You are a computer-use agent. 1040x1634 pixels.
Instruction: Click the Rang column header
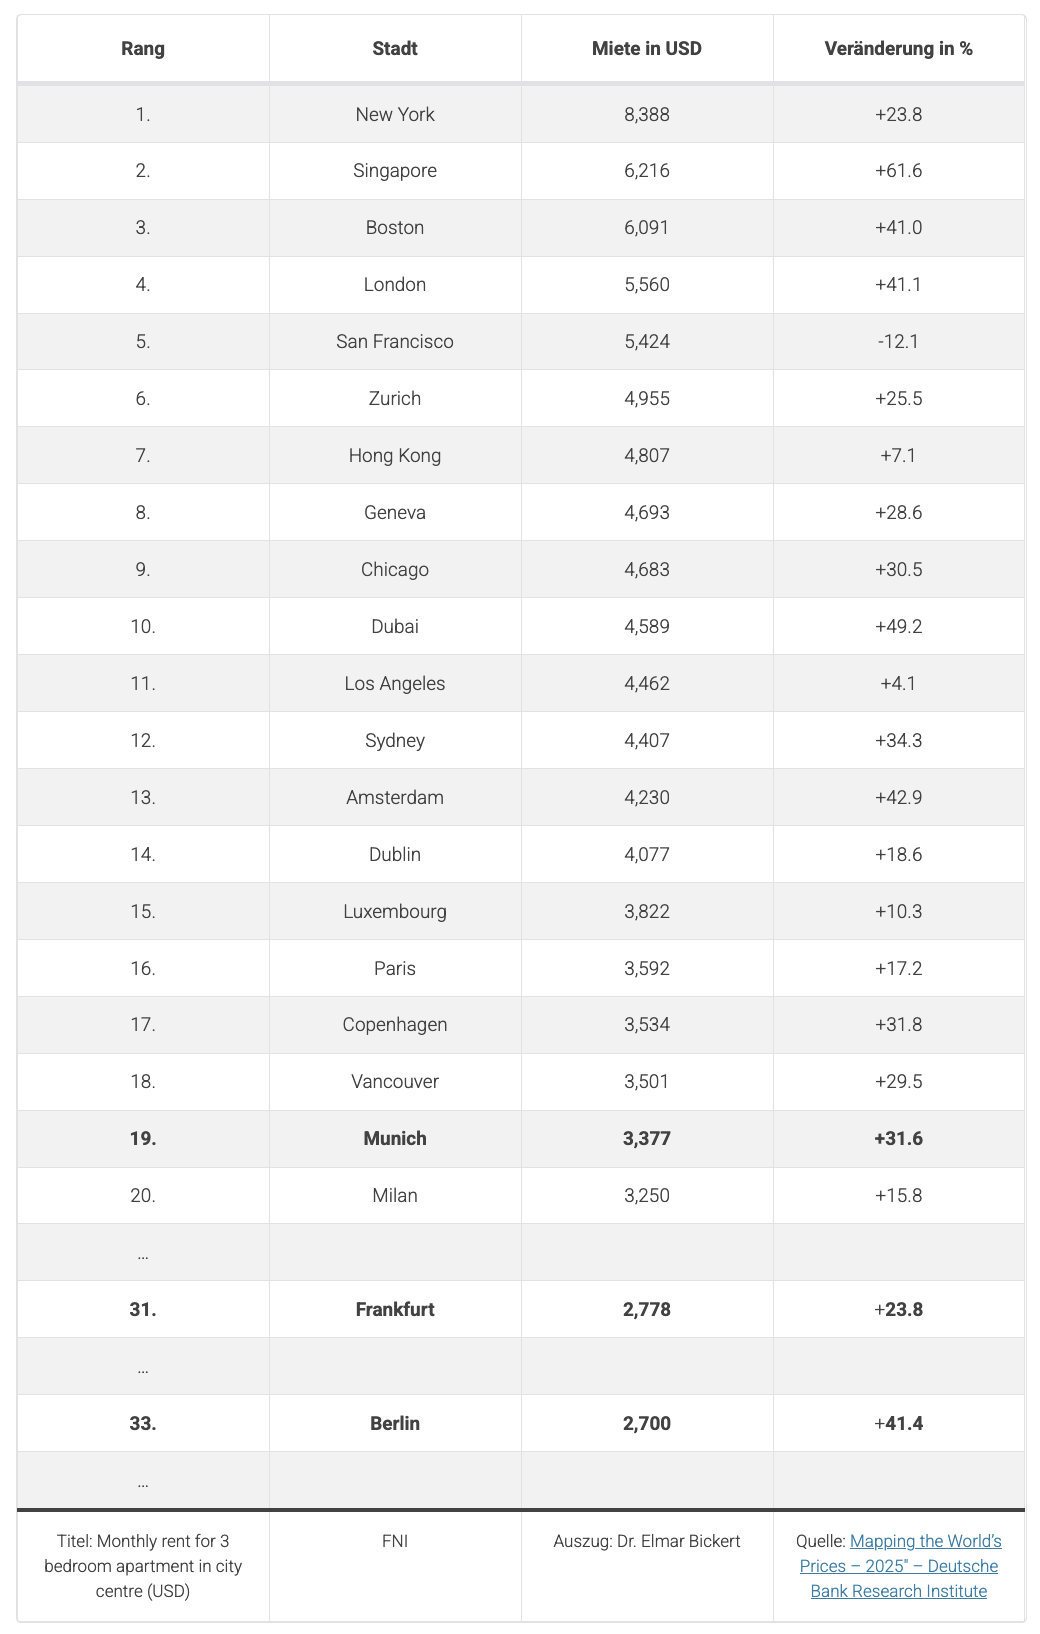[x=143, y=48]
